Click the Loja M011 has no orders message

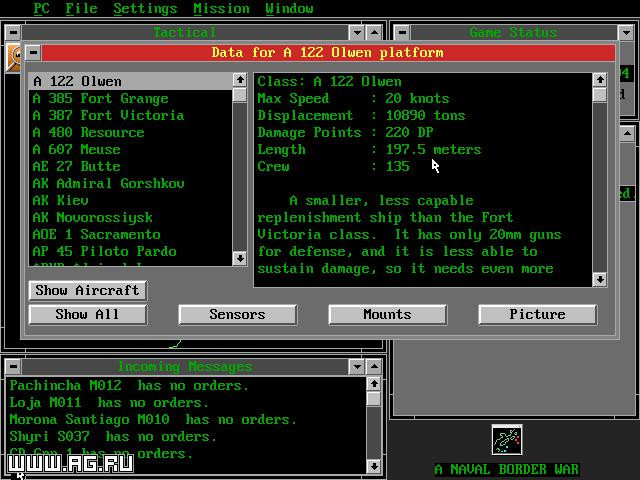coord(109,403)
